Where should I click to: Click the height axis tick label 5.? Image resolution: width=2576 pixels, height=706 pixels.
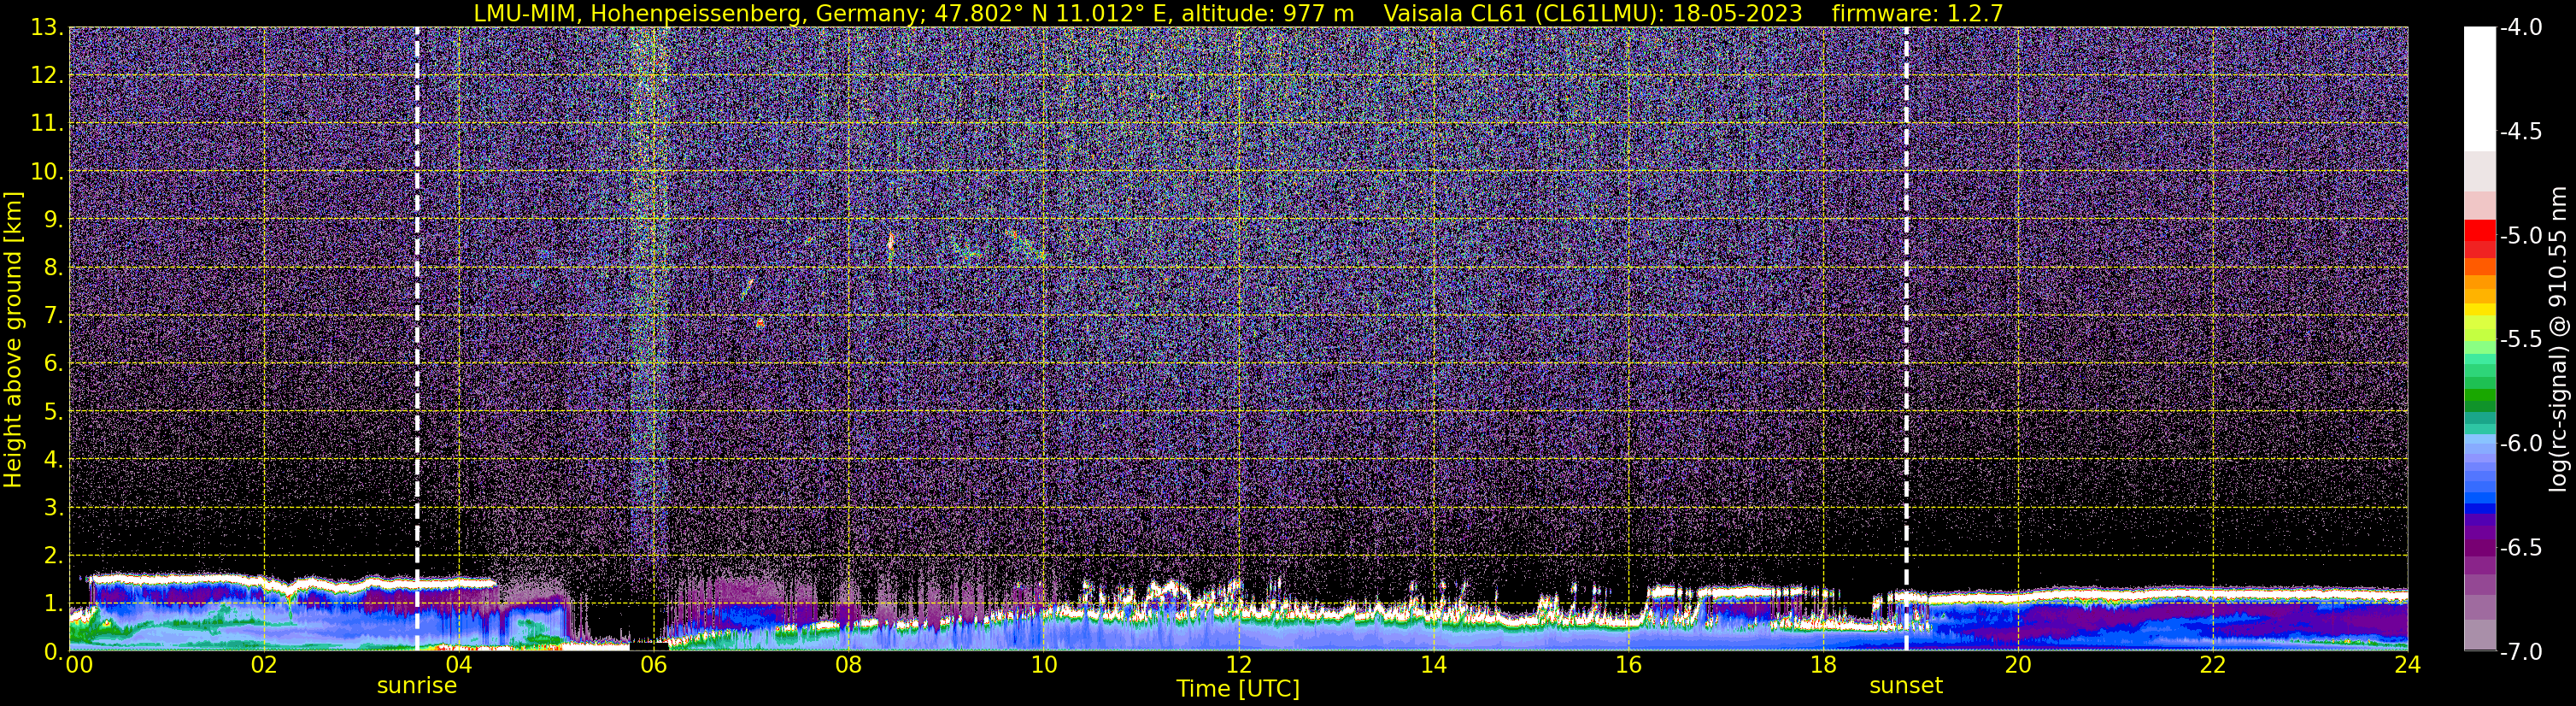(x=52, y=412)
